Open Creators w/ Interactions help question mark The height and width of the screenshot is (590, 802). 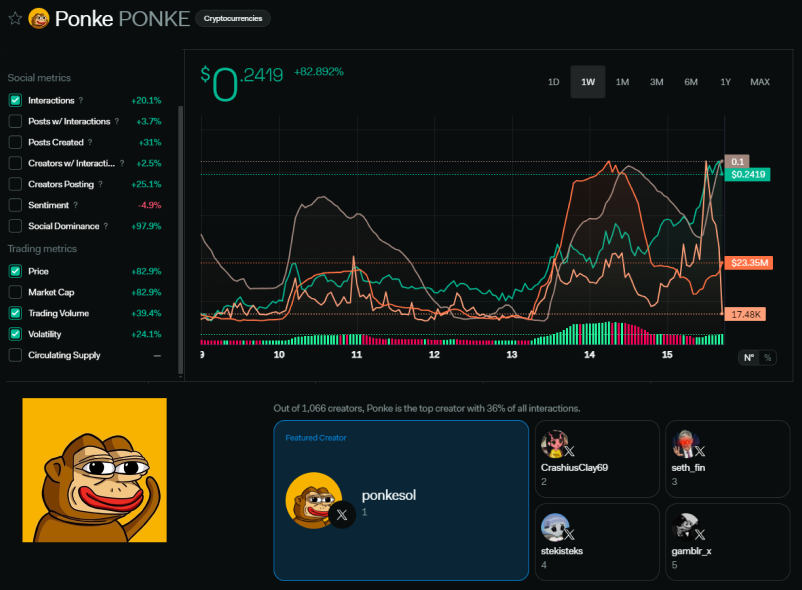(122, 163)
